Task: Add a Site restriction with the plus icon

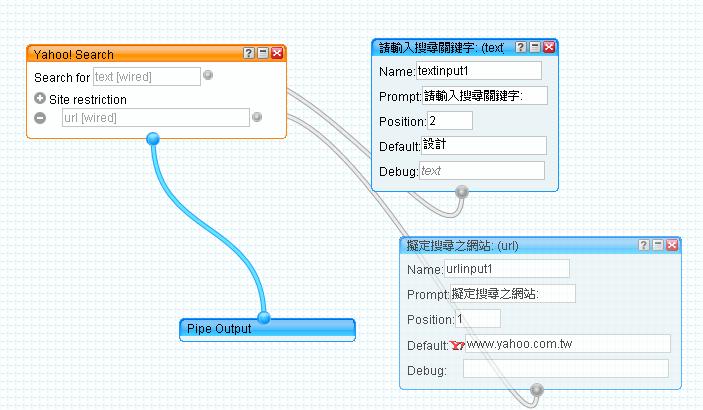Action: click(x=40, y=99)
